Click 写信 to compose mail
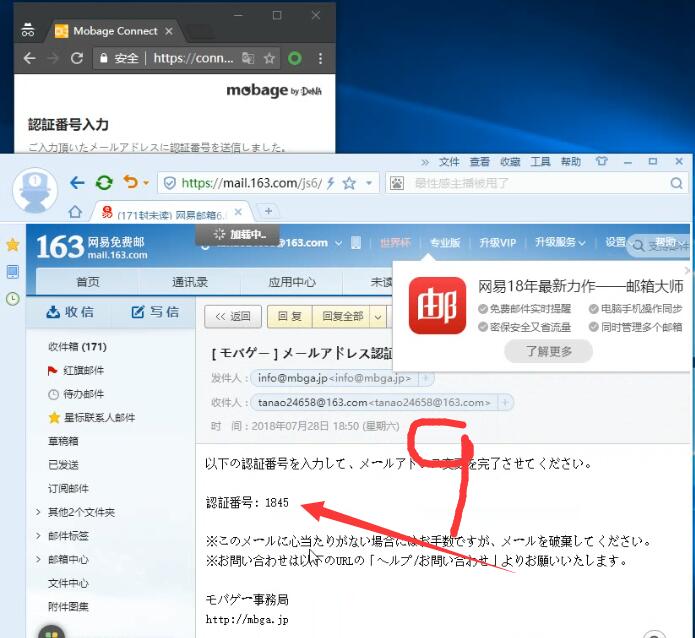The height and width of the screenshot is (638, 695). tap(155, 312)
